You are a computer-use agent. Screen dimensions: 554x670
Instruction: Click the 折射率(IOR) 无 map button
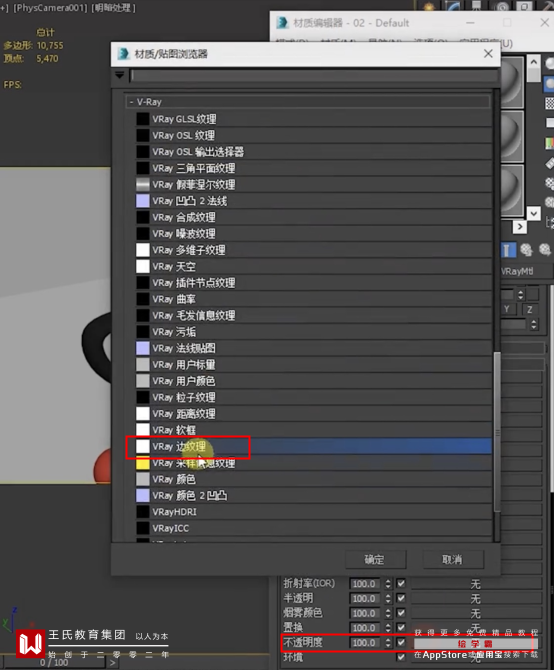[476, 584]
